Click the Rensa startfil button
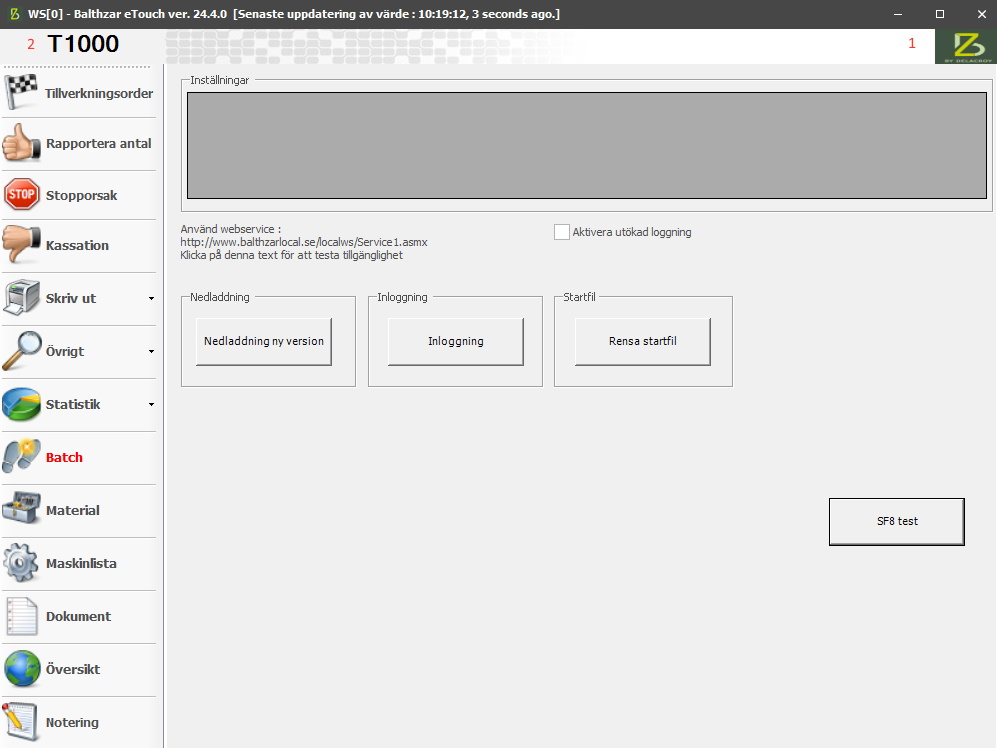The height and width of the screenshot is (748, 997). click(643, 342)
